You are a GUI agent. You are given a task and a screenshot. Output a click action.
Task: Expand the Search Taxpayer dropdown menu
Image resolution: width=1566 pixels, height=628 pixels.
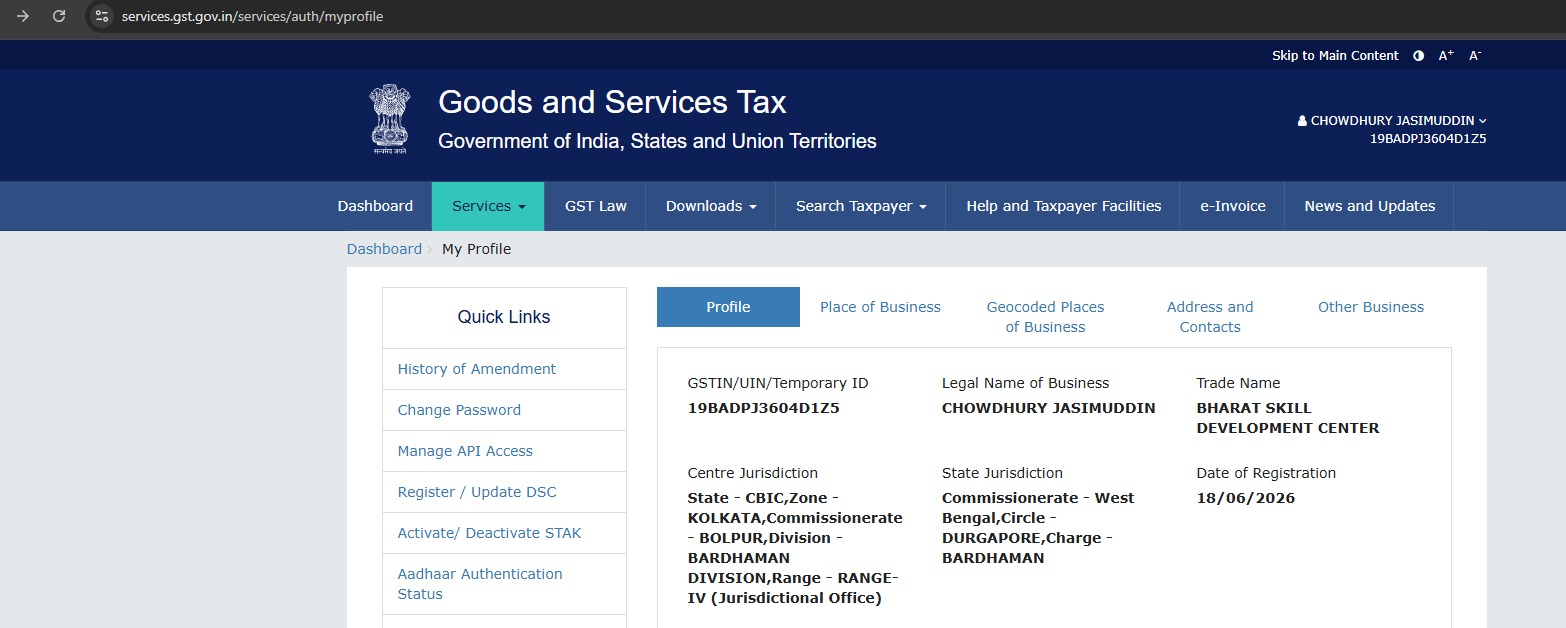(861, 206)
